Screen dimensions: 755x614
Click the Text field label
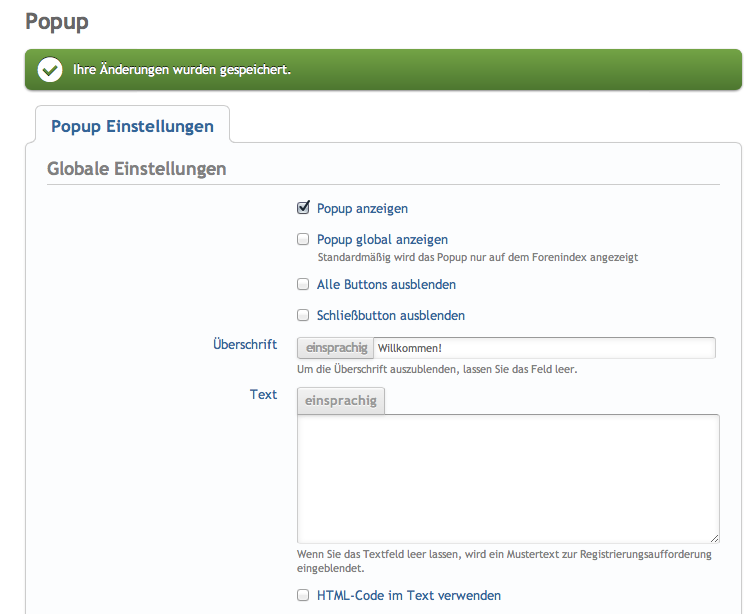[263, 394]
